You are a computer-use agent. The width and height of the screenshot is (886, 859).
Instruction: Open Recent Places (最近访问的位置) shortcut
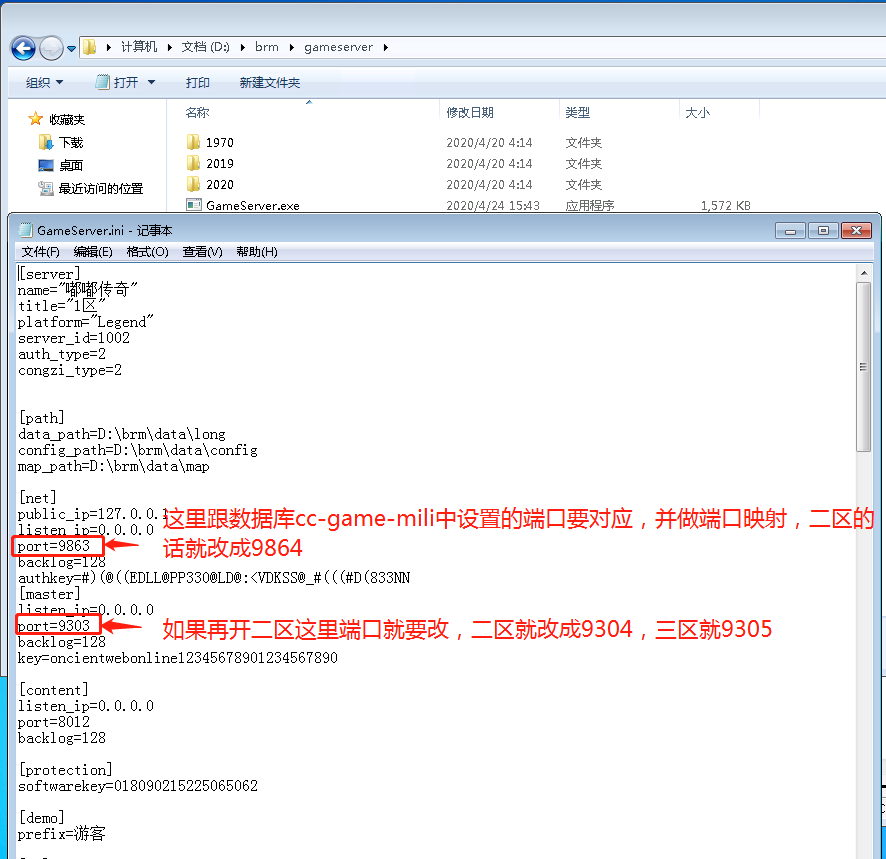click(100, 188)
